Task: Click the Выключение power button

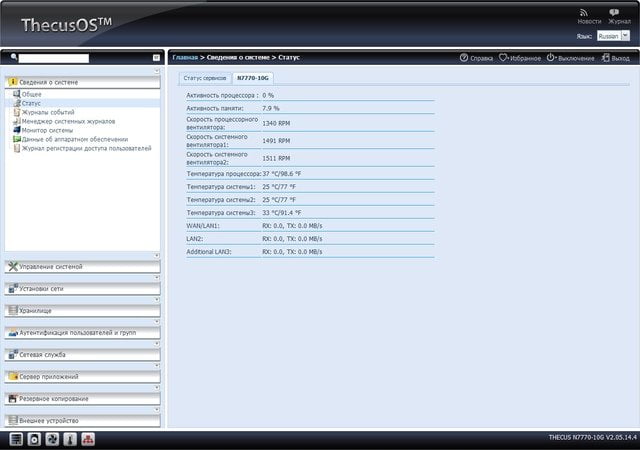Action: [x=570, y=58]
